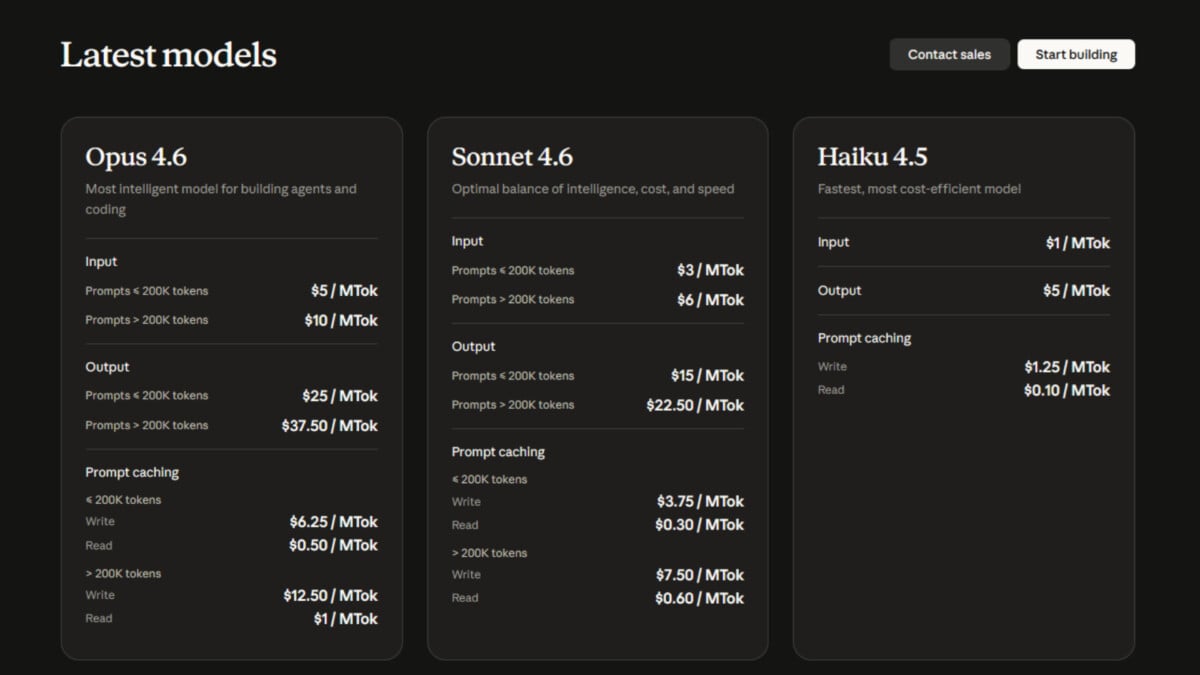Click '≤ 200K tokens' under Sonnet Prompt caching
1200x675 pixels.
[x=489, y=479]
